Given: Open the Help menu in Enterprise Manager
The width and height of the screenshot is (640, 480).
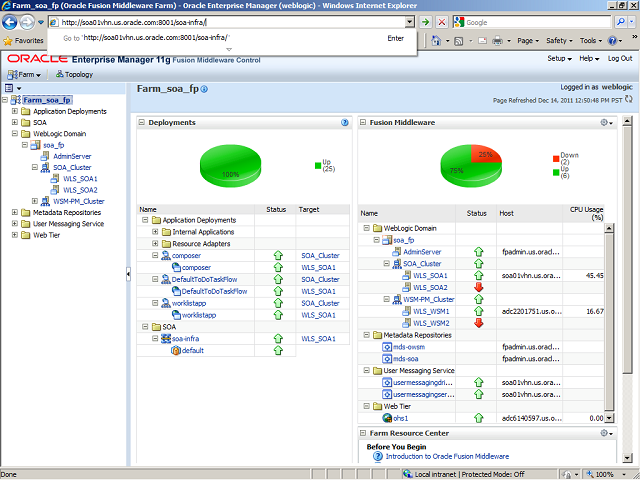Looking at the screenshot, I should click(x=589, y=59).
